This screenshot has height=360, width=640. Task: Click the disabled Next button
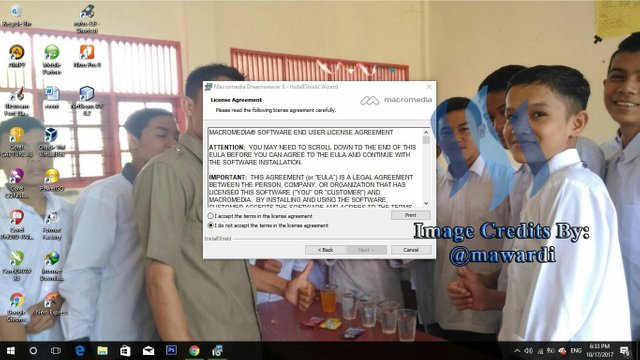[366, 250]
